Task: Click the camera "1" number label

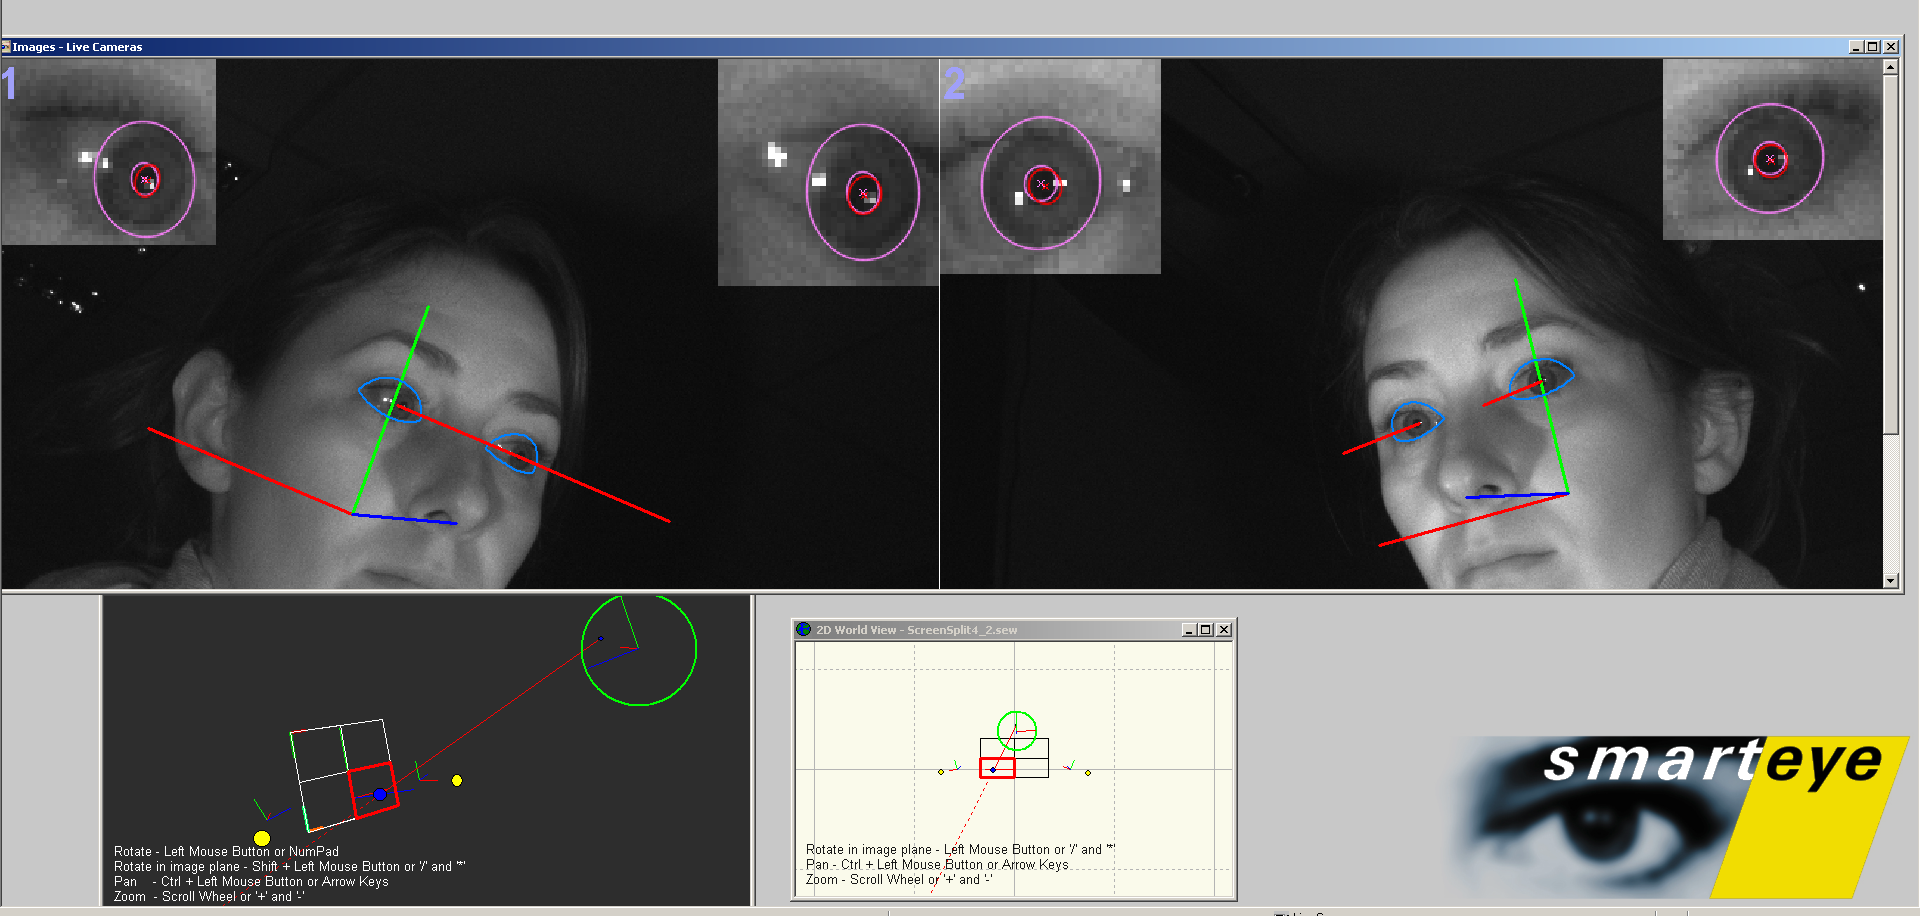Action: tap(12, 85)
